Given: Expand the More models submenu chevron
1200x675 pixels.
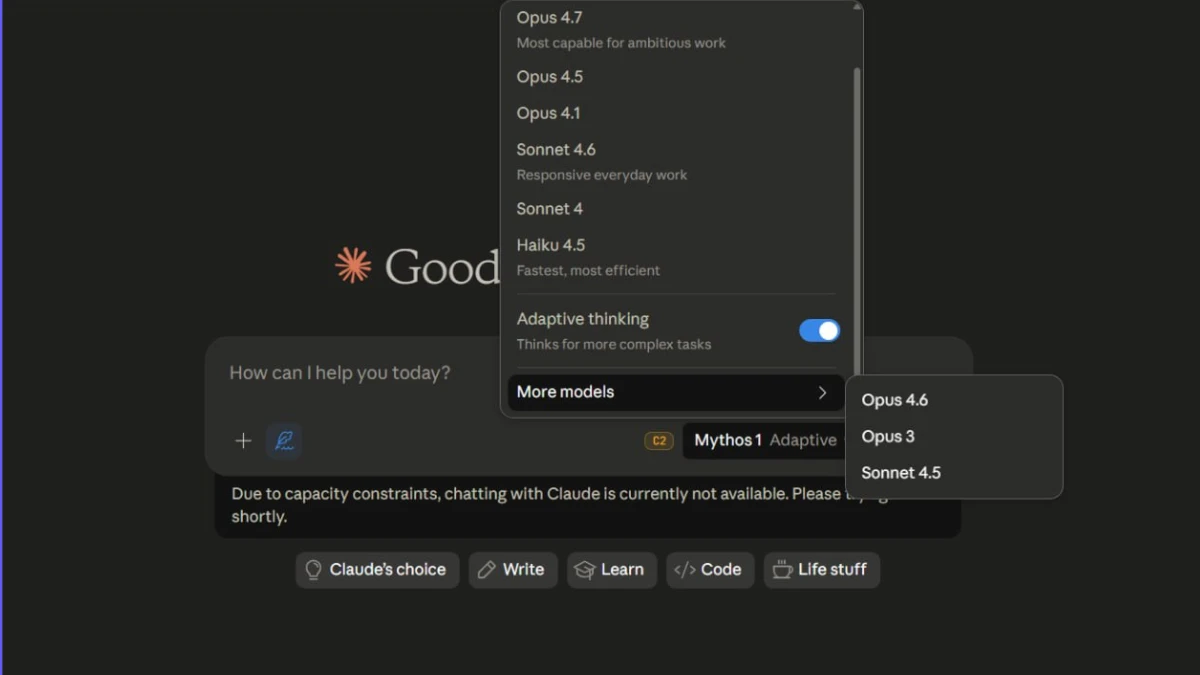Looking at the screenshot, I should [x=823, y=392].
